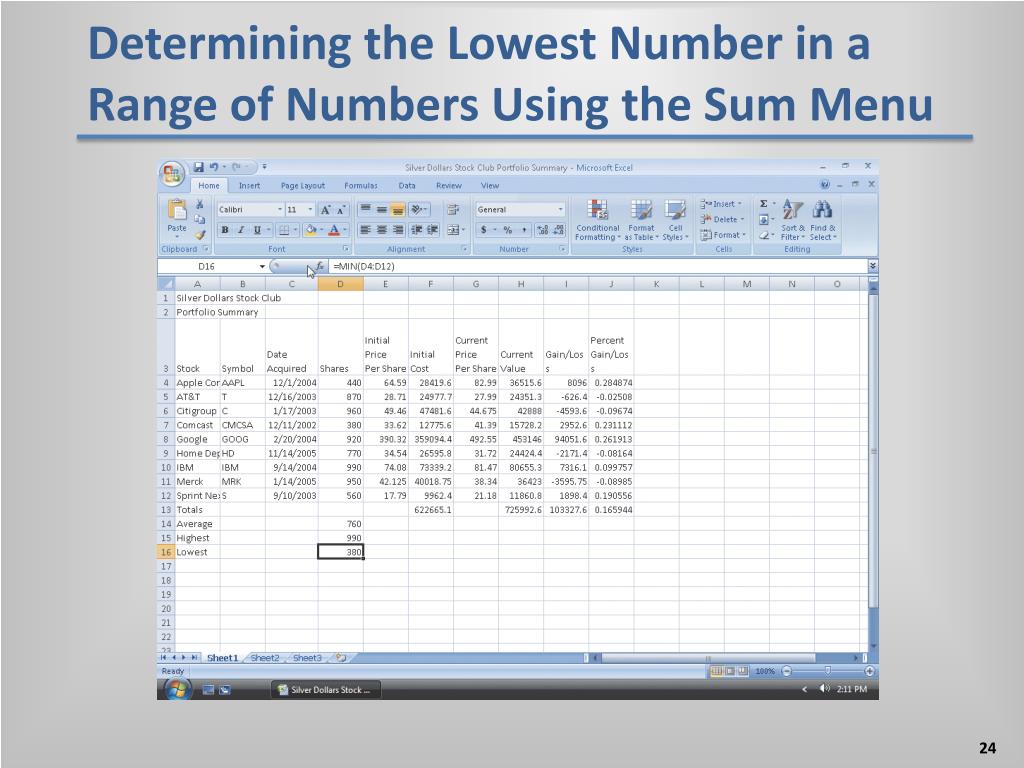This screenshot has height=768, width=1024.
Task: Select column D header
Action: 340,284
